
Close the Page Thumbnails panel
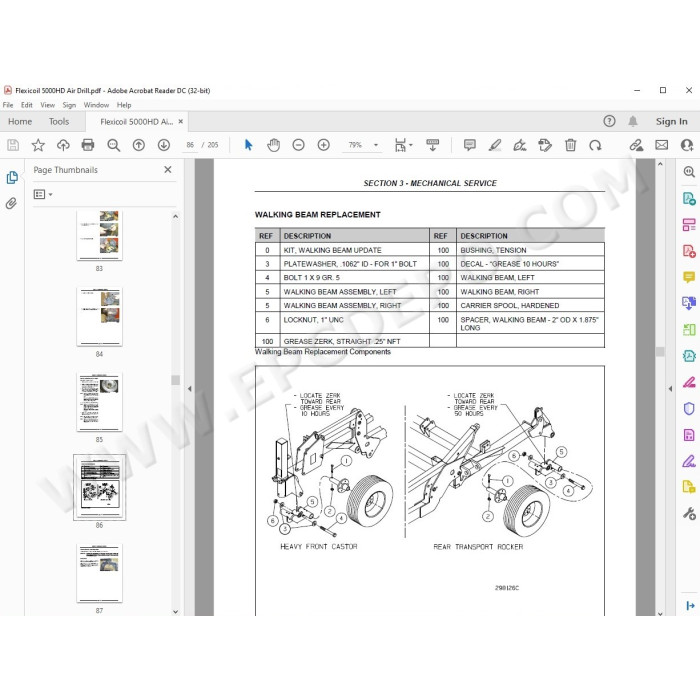[167, 170]
